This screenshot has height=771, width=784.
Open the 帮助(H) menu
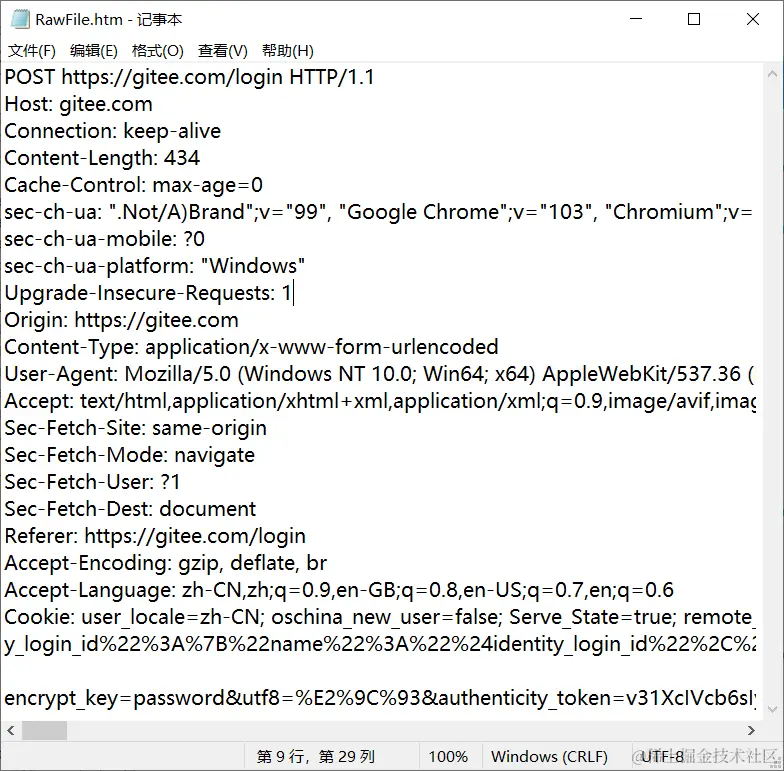[288, 50]
